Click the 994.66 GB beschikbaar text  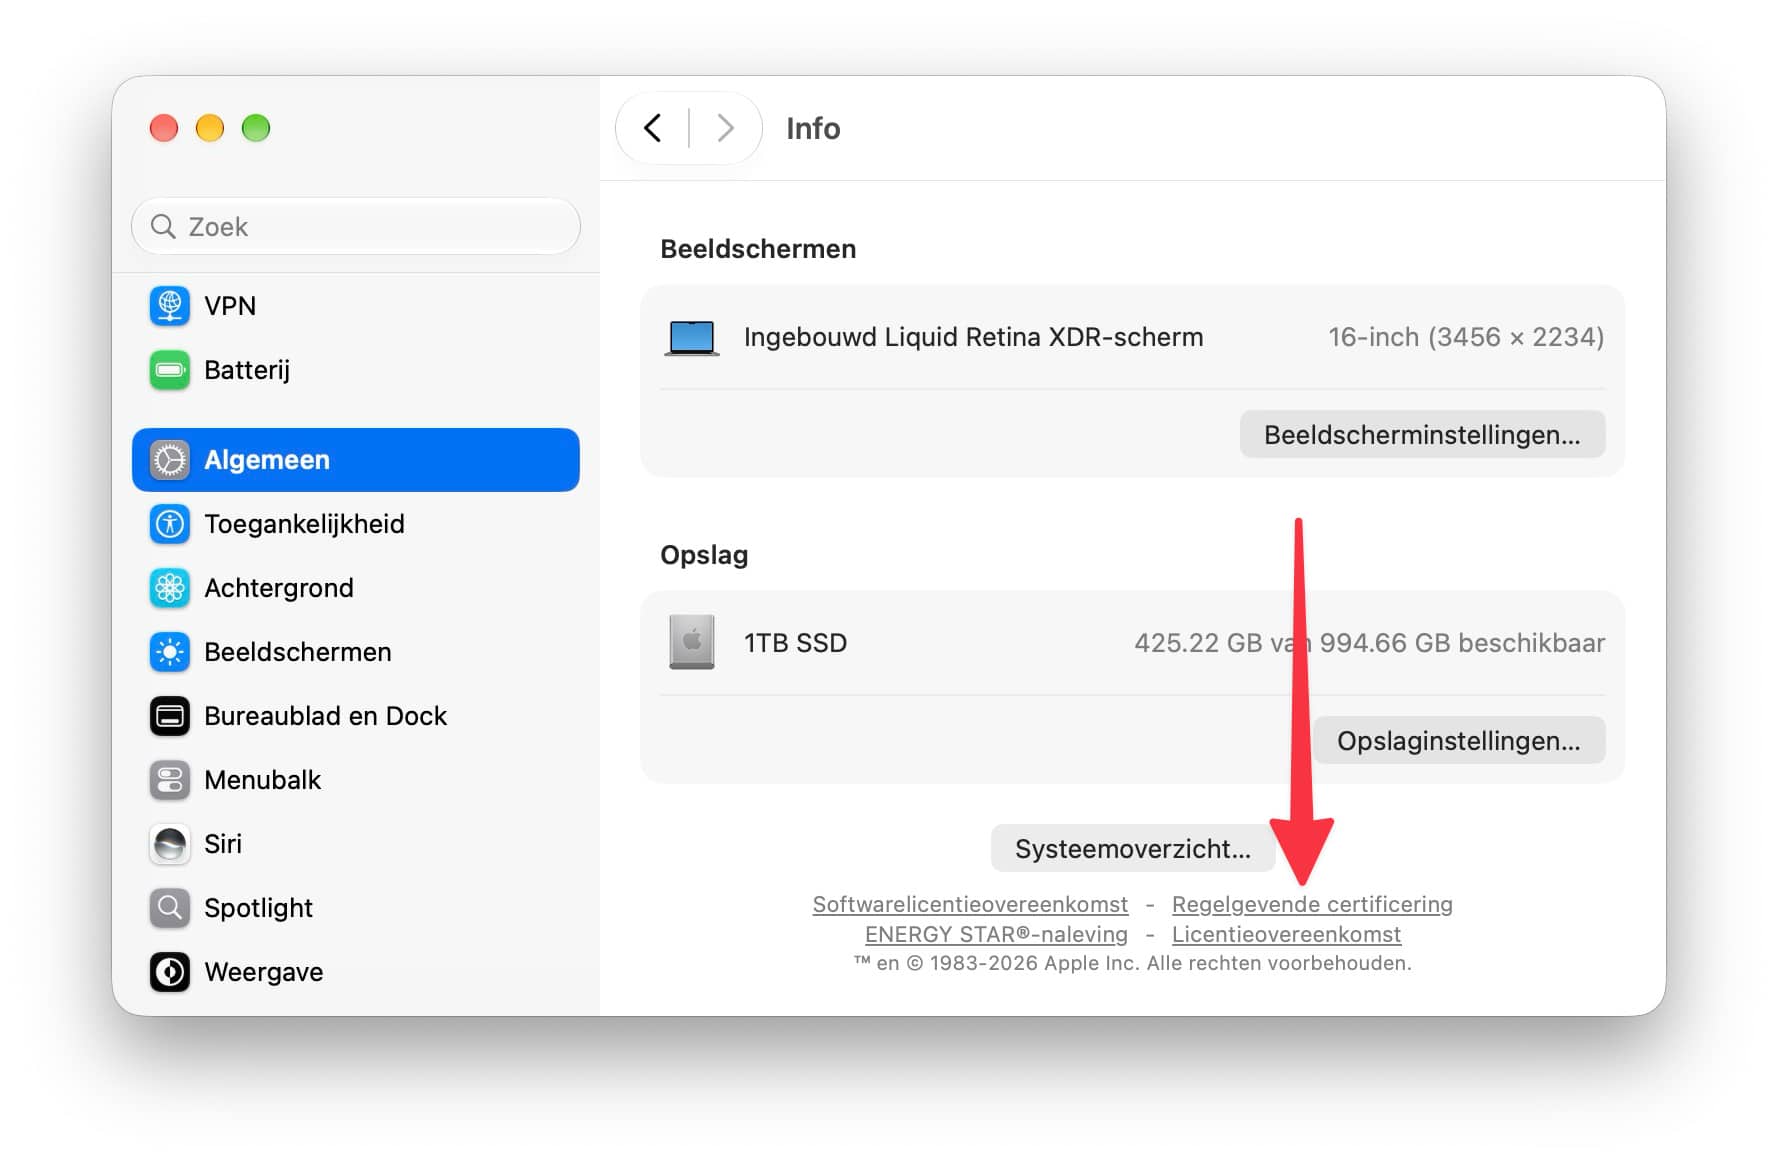(1462, 643)
